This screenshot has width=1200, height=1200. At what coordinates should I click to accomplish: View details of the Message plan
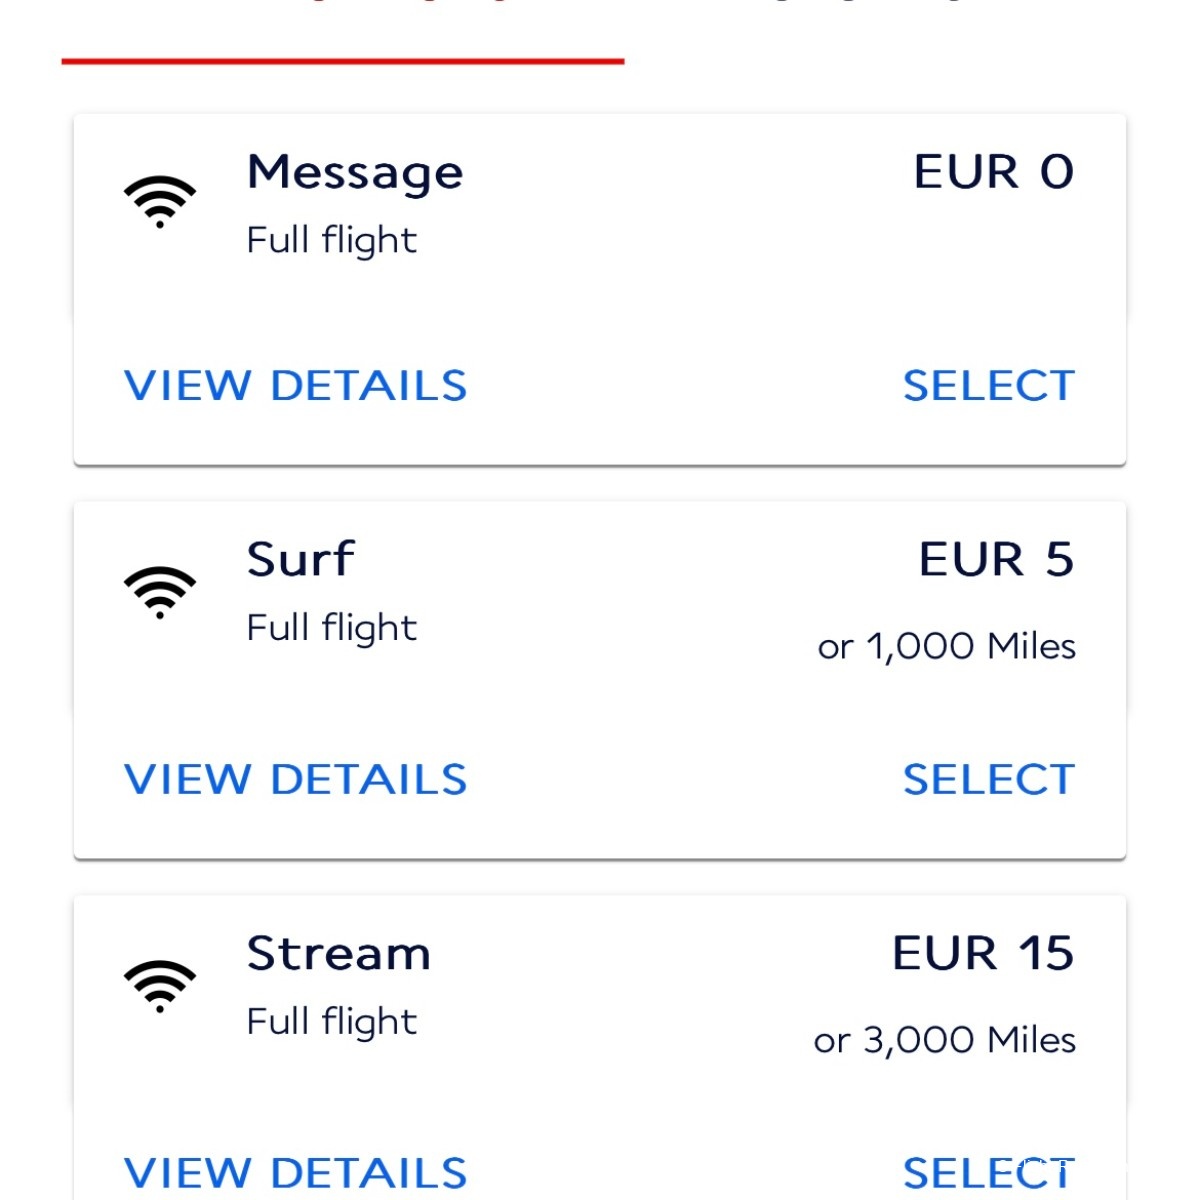(x=295, y=386)
